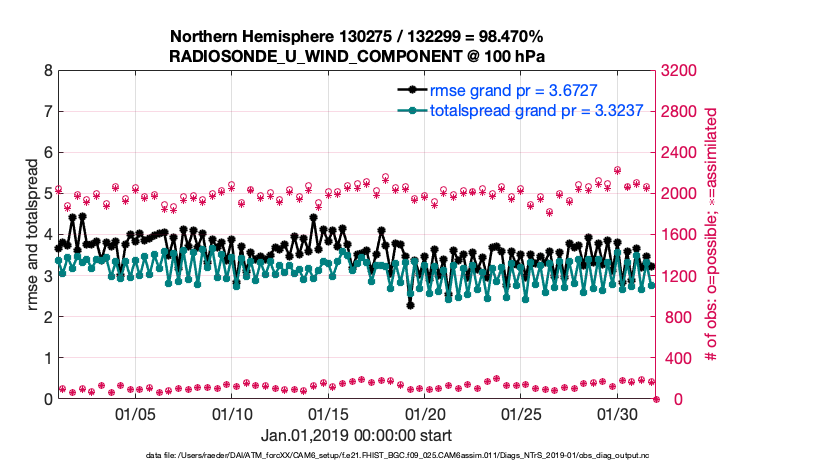Click the black rmse legend line marker
This screenshot has height=470, width=830.
[x=406, y=90]
